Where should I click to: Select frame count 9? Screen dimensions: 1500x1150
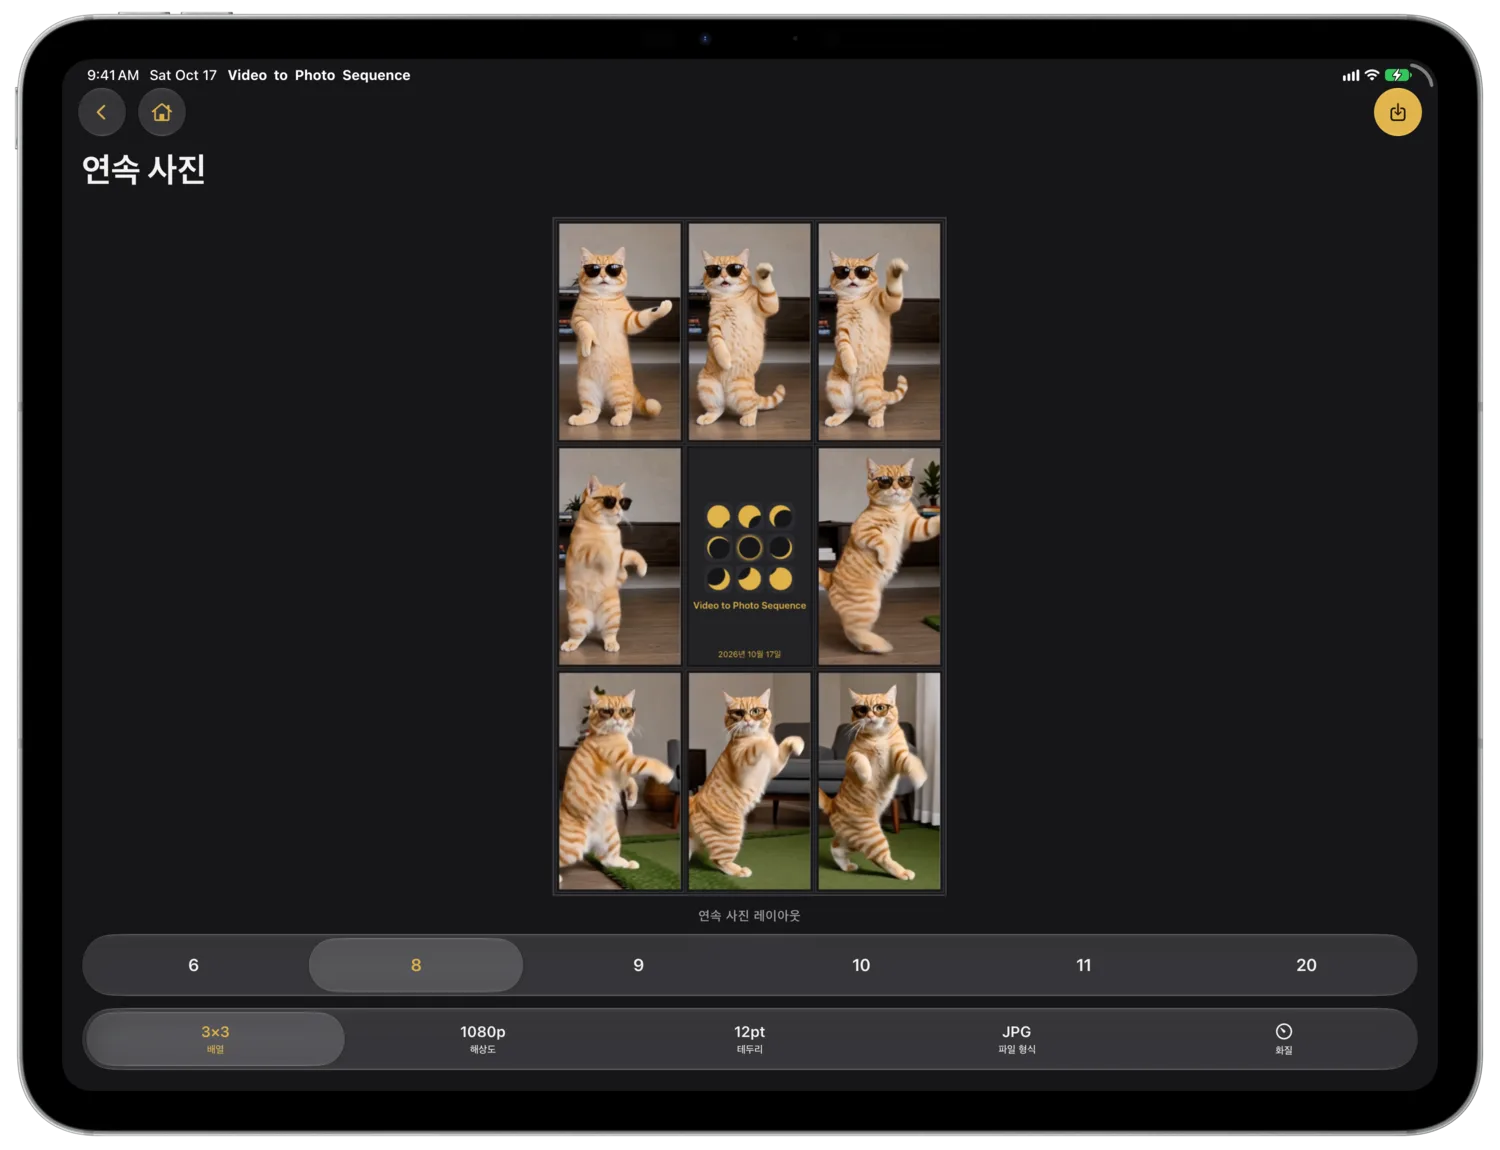pos(638,965)
